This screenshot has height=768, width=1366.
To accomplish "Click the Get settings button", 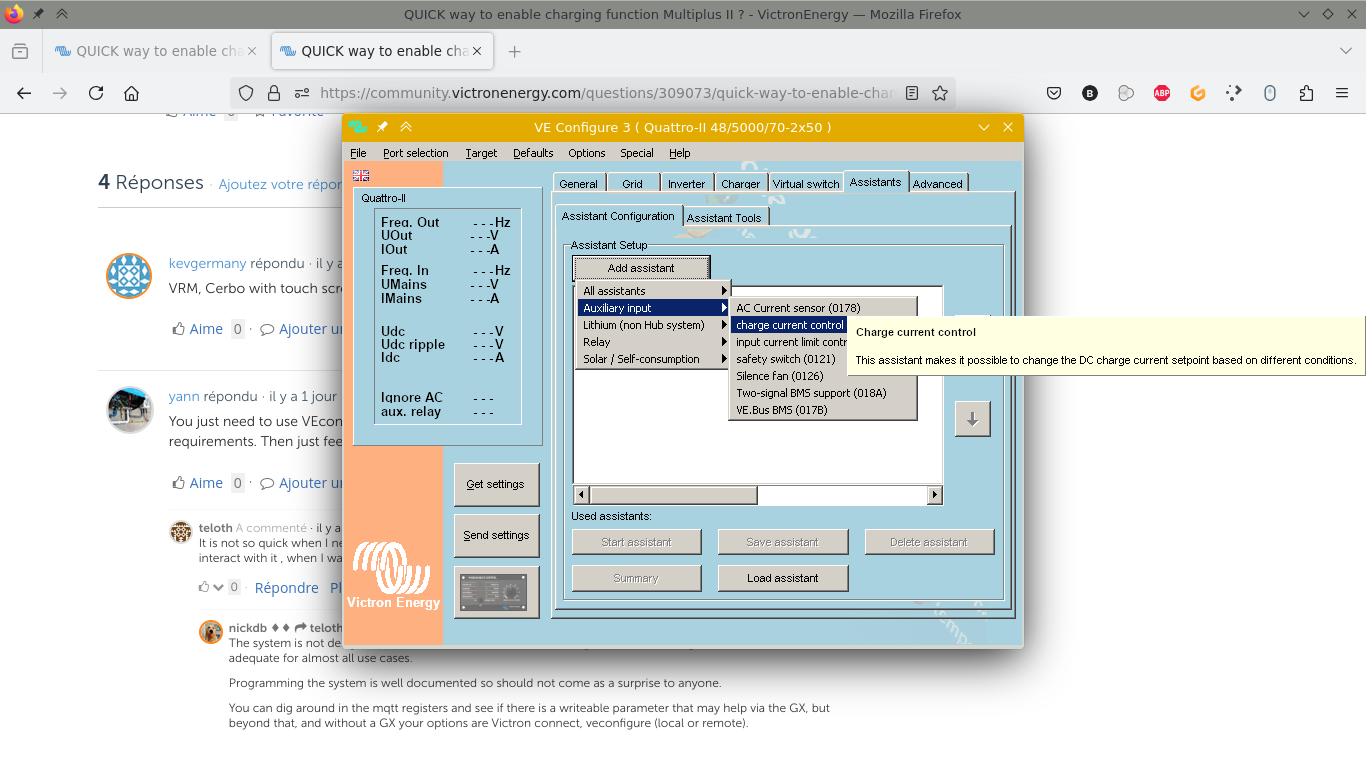I will 496,484.
